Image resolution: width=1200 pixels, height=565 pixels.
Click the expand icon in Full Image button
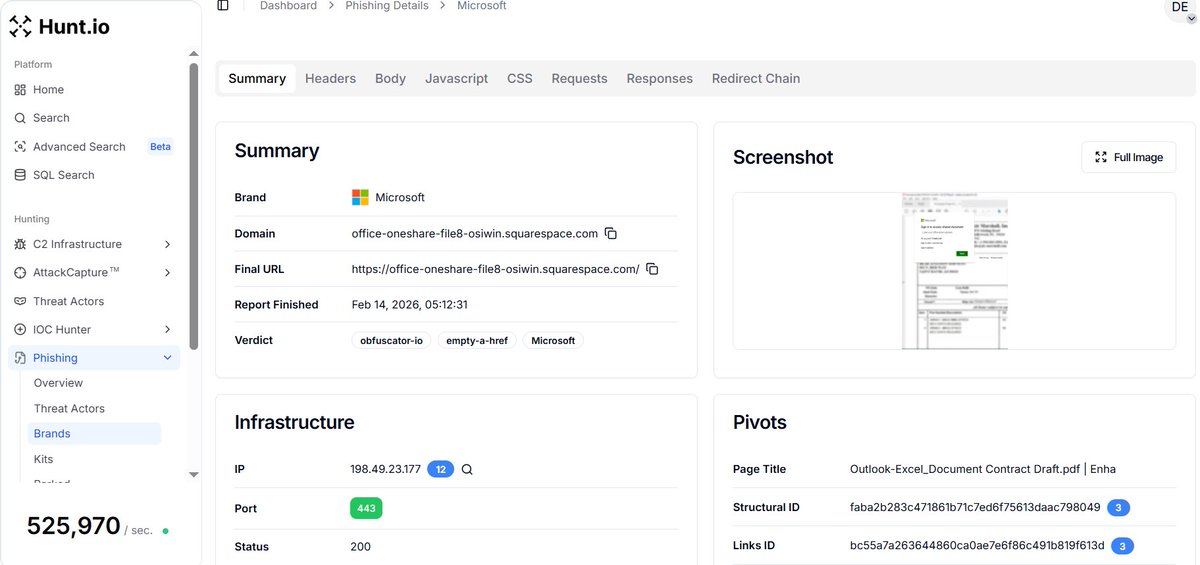click(x=1101, y=157)
